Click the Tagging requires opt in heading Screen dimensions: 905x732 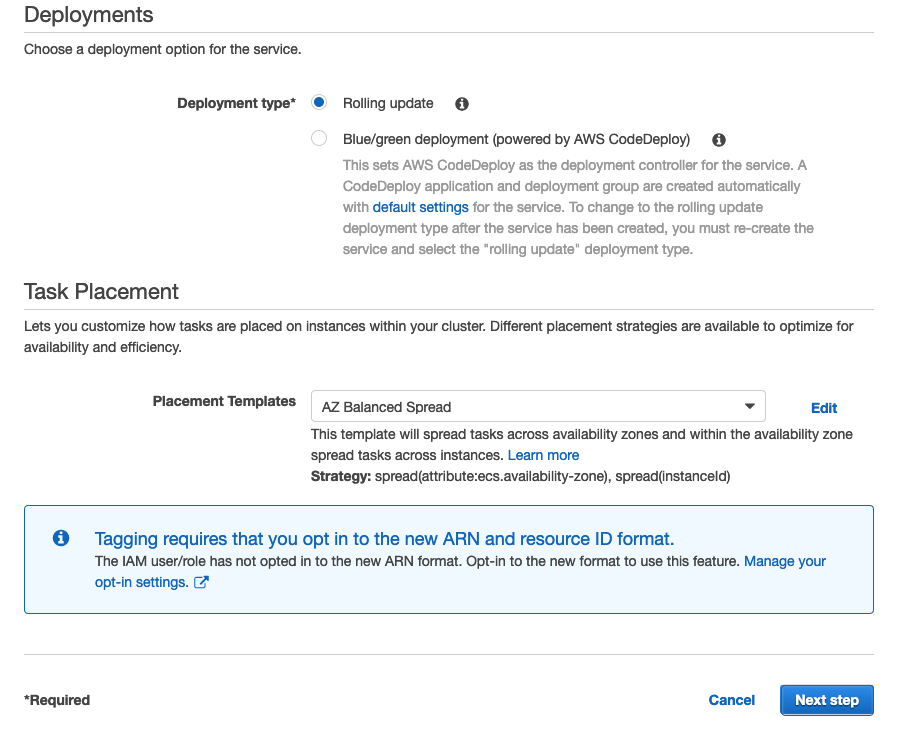click(x=384, y=539)
